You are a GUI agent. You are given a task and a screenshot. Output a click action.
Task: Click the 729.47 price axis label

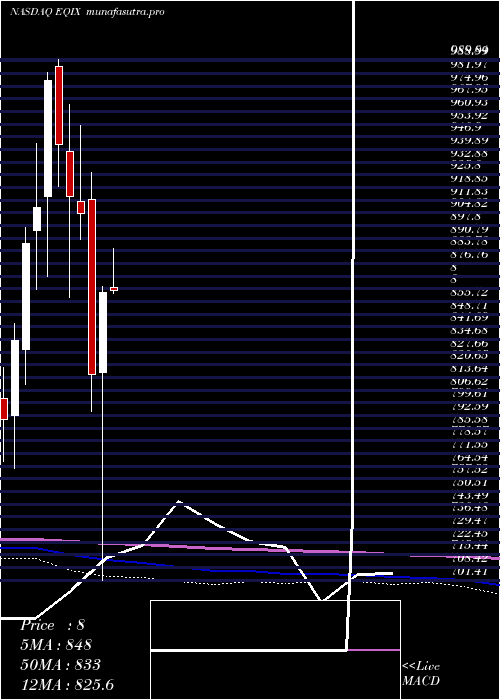click(x=469, y=521)
